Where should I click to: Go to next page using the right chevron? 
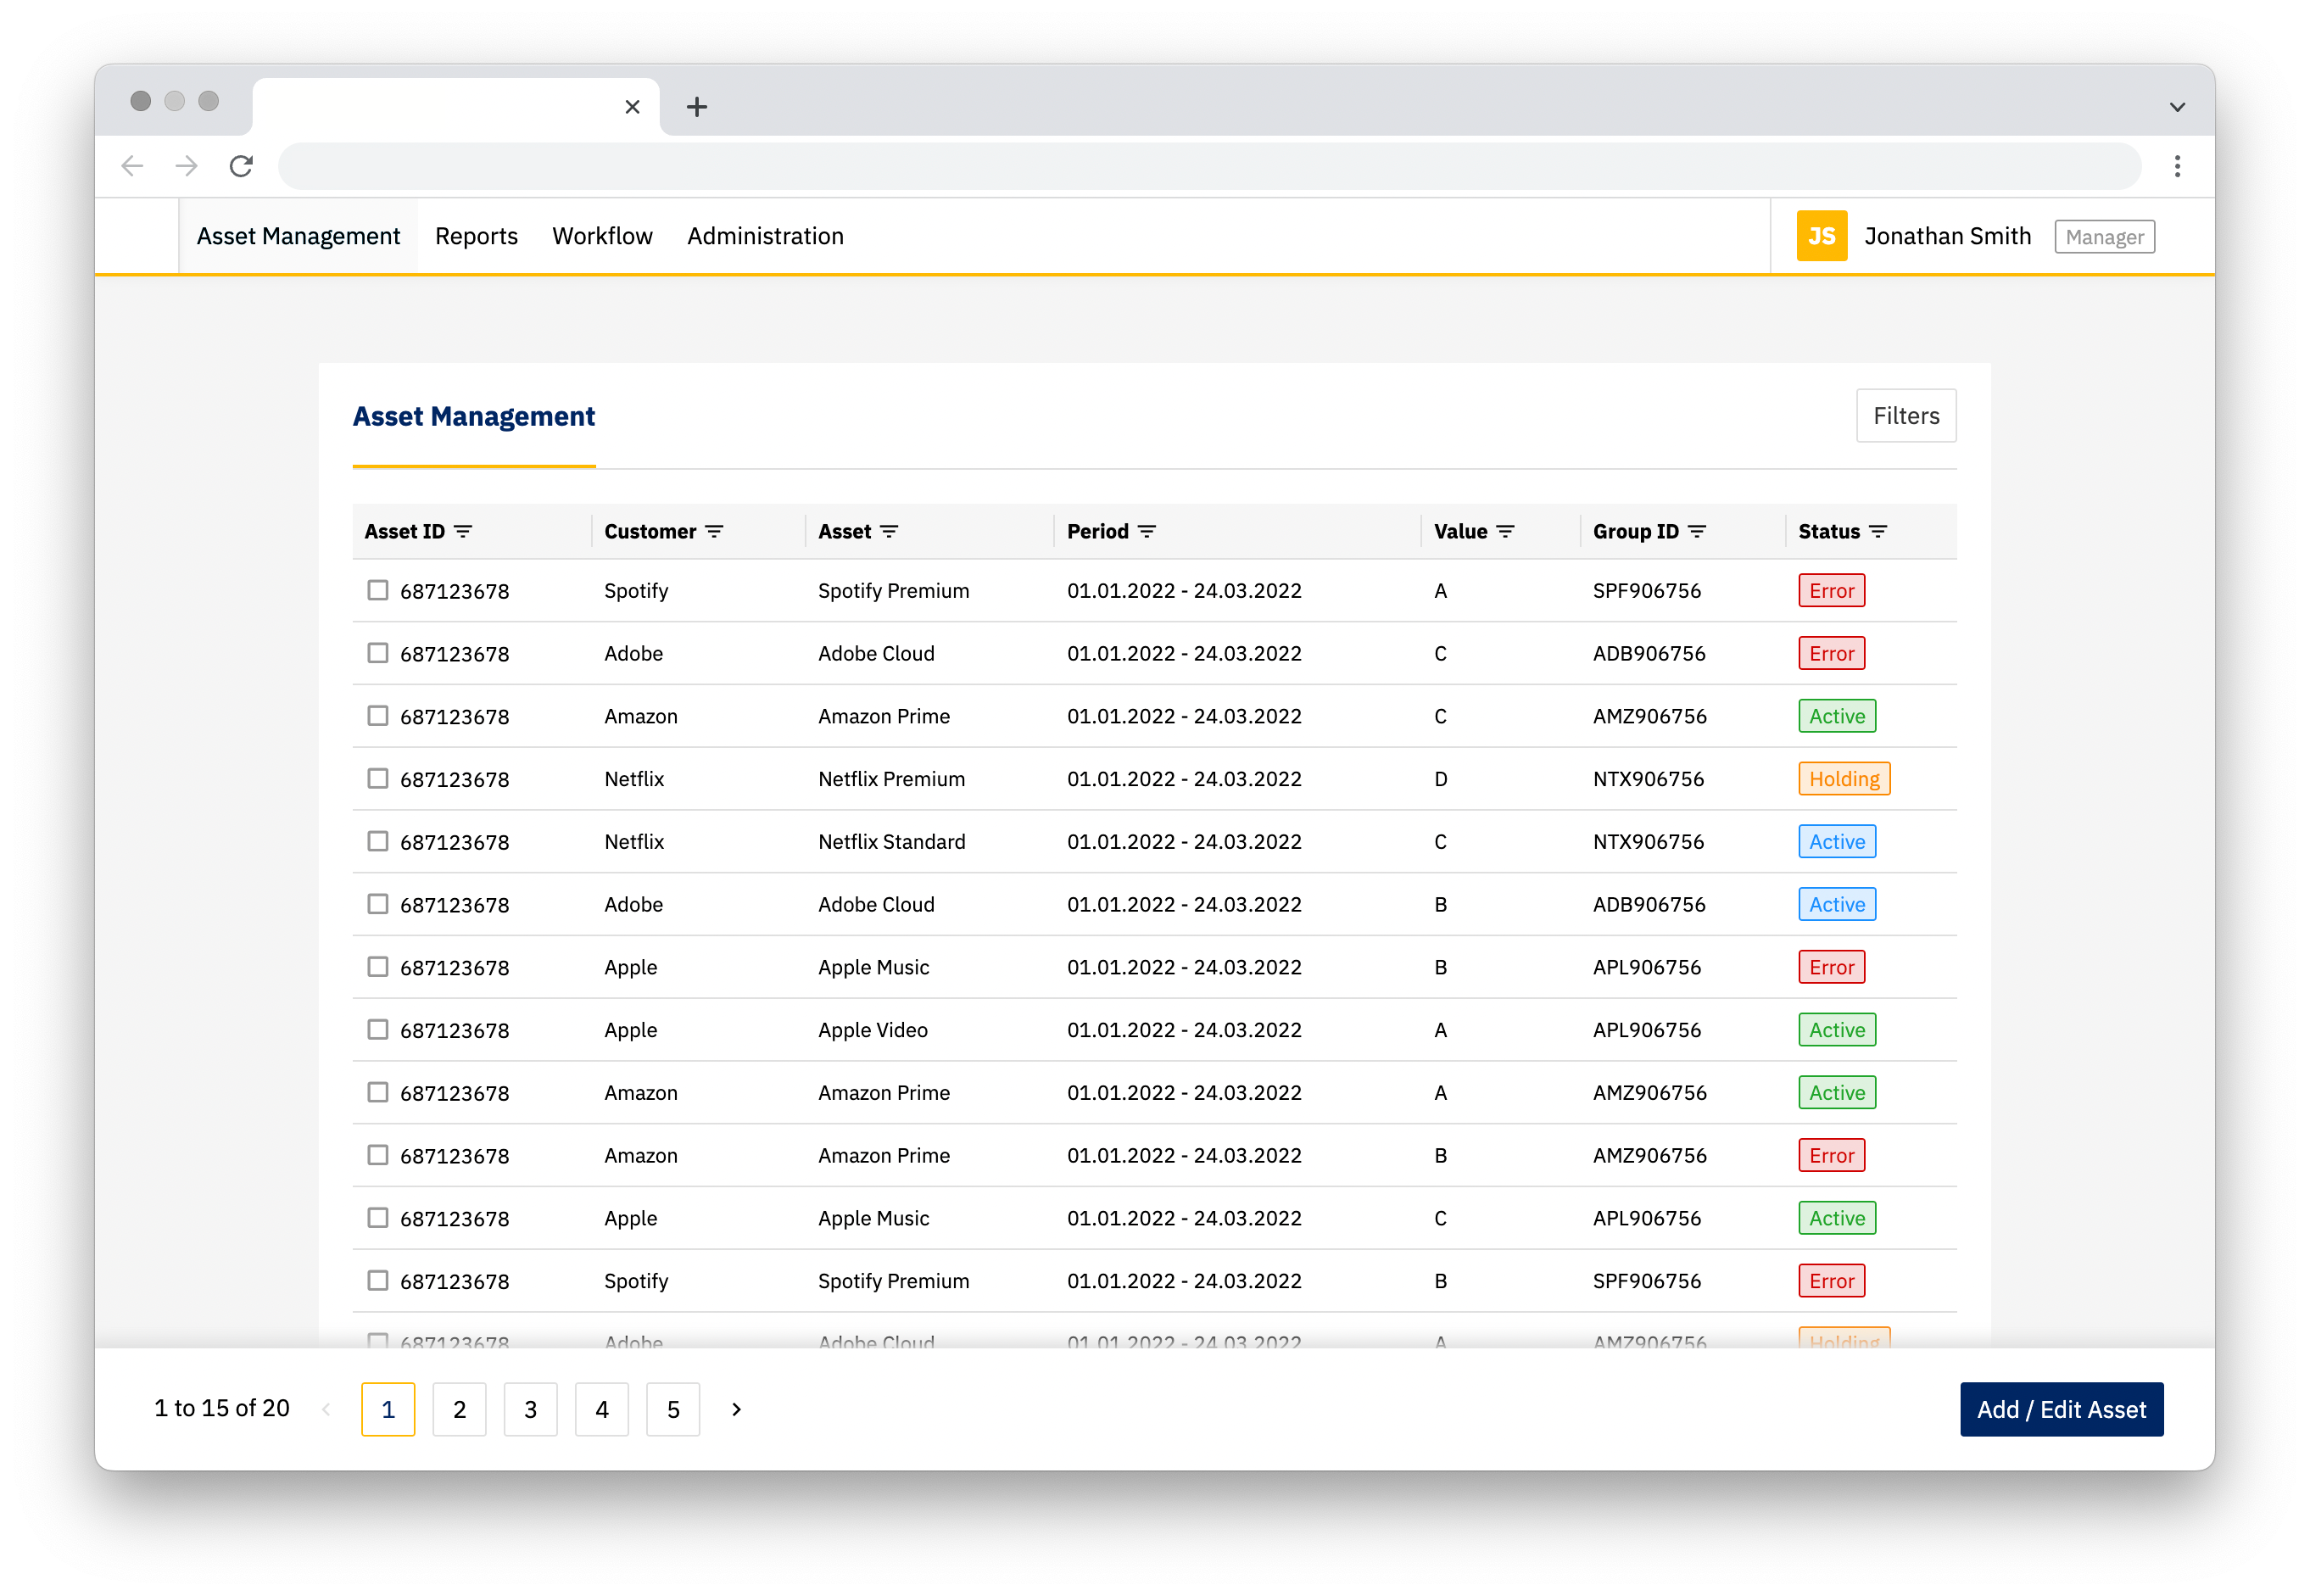tap(736, 1409)
